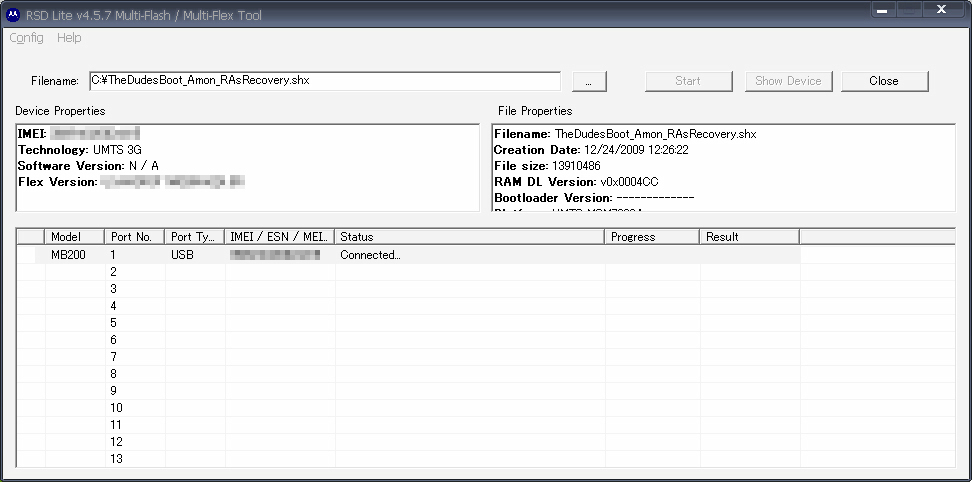Screen dimensions: 972x482
Task: Select port number 4 row
Action: (x=409, y=306)
